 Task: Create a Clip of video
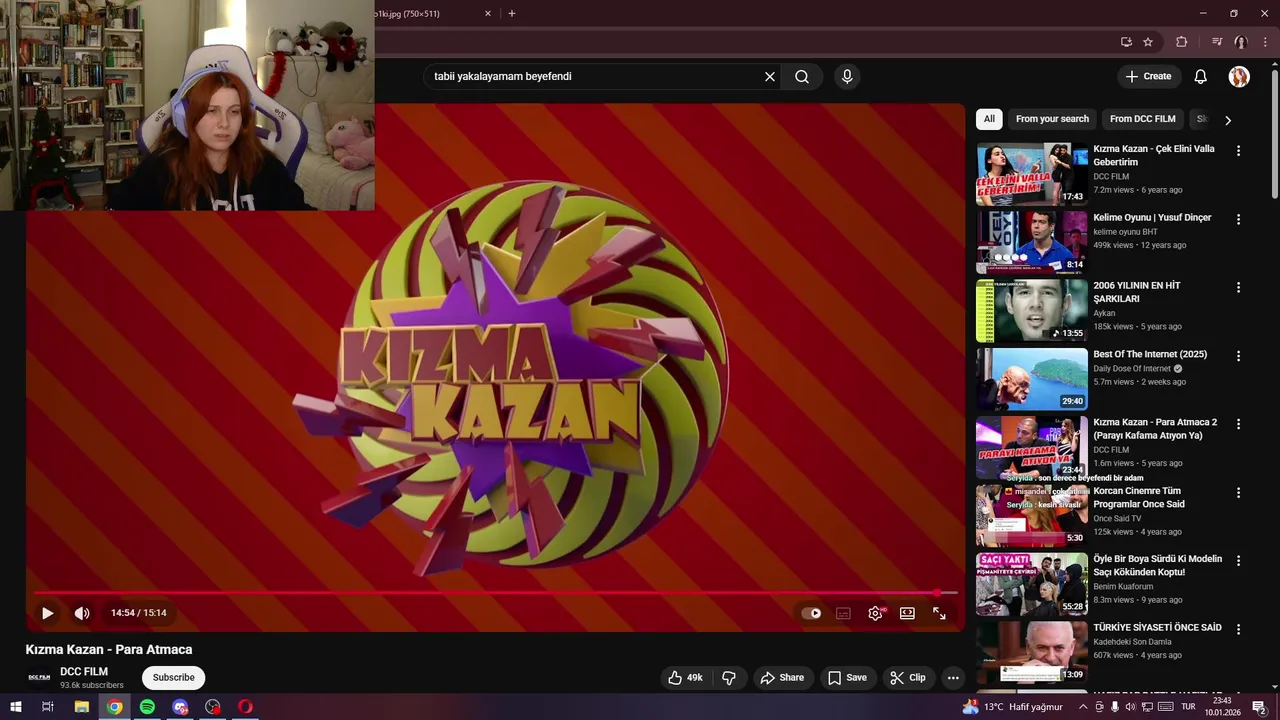(908, 677)
